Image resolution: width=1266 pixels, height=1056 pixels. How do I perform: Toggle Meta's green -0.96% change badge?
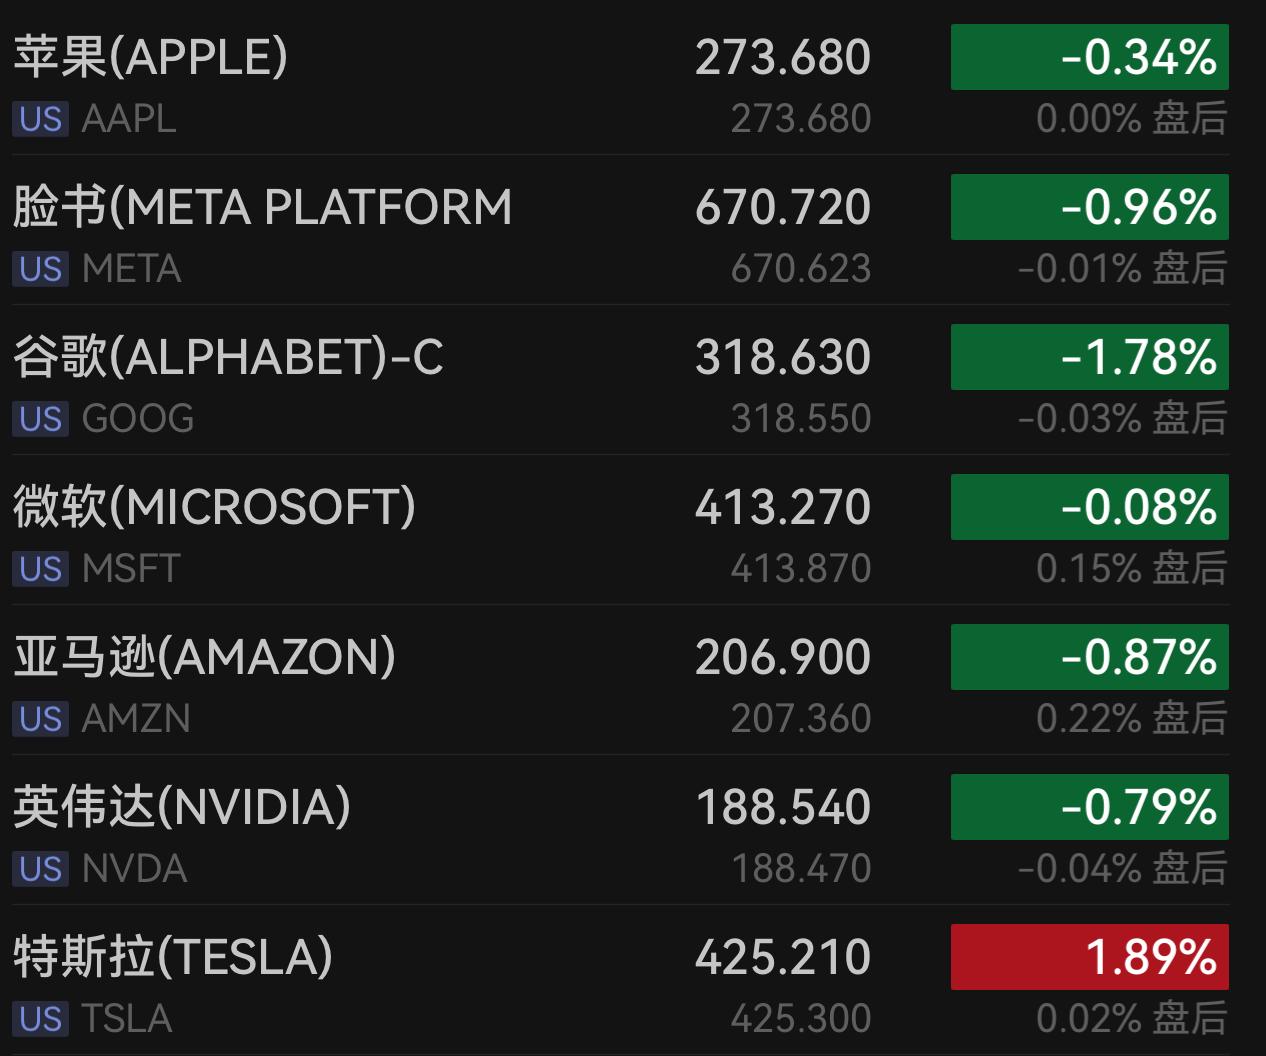pyautogui.click(x=1089, y=208)
